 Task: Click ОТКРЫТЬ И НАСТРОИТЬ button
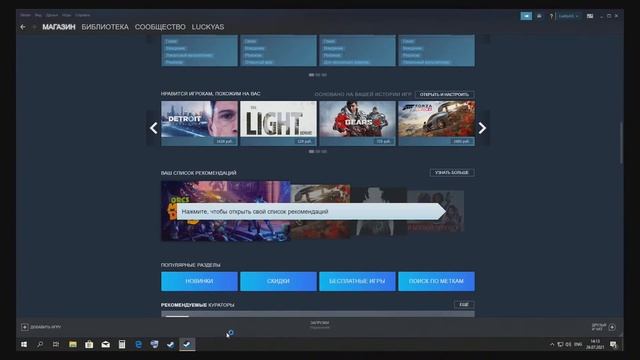[444, 94]
